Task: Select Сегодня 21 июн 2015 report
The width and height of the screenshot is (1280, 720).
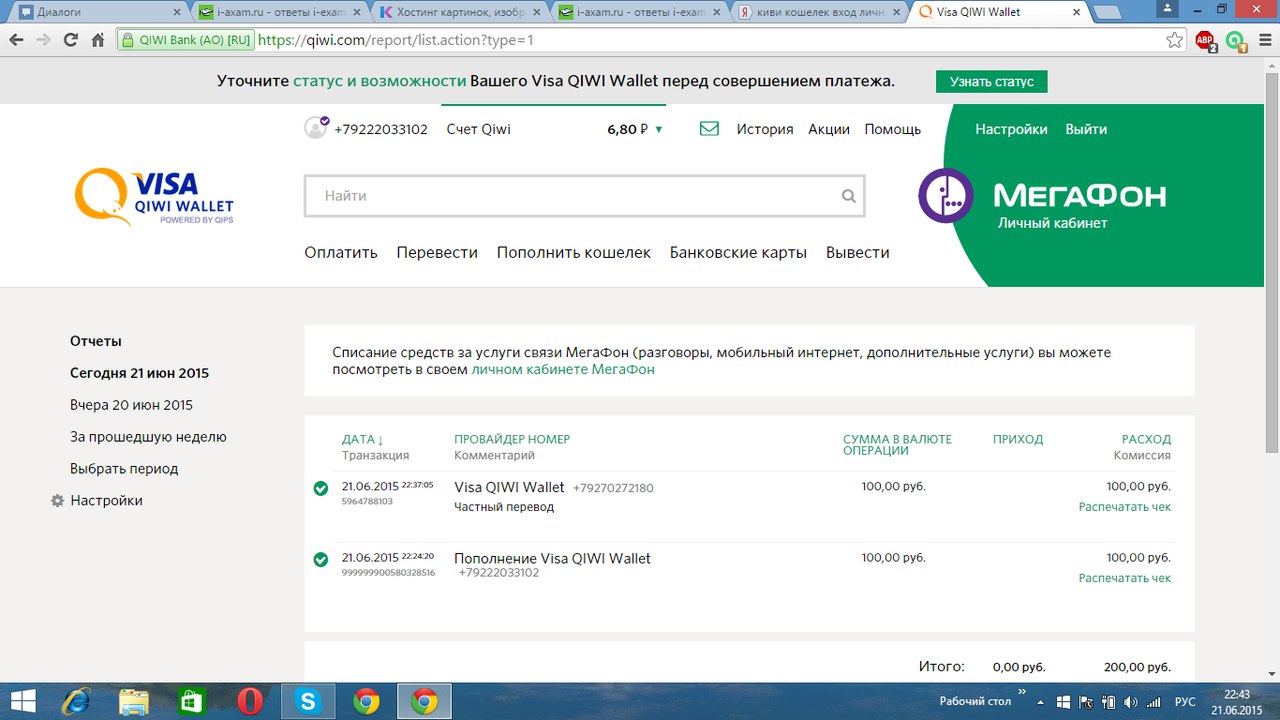Action: click(139, 373)
